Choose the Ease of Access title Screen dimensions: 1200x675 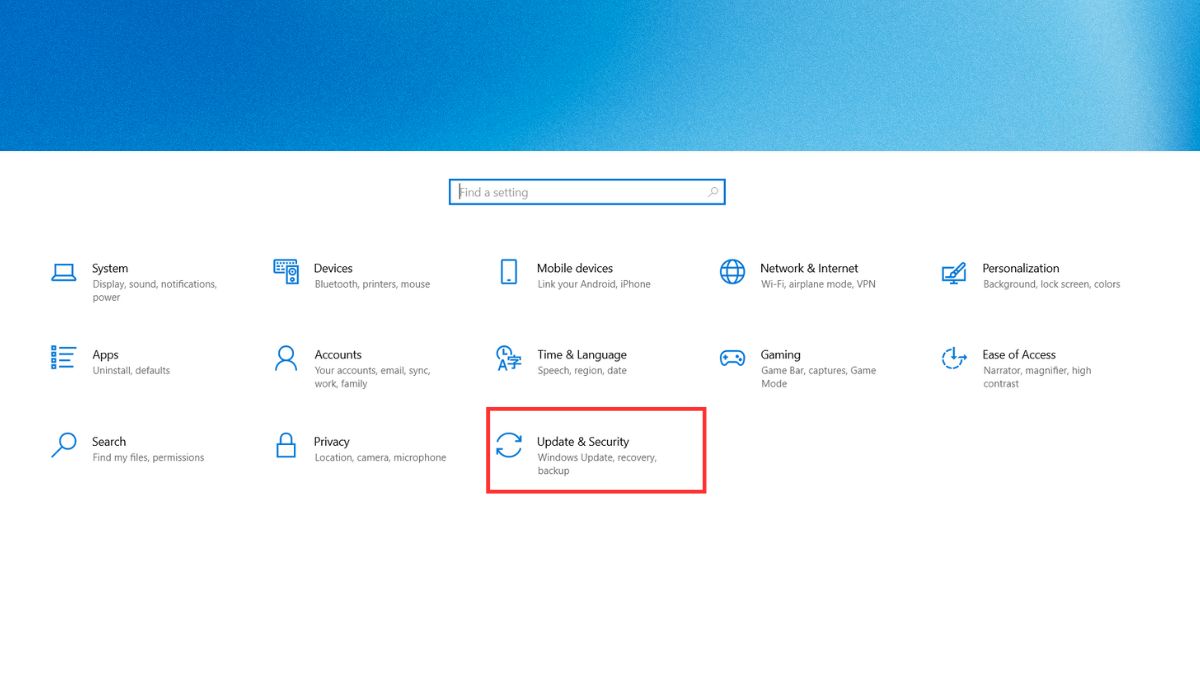1019,355
